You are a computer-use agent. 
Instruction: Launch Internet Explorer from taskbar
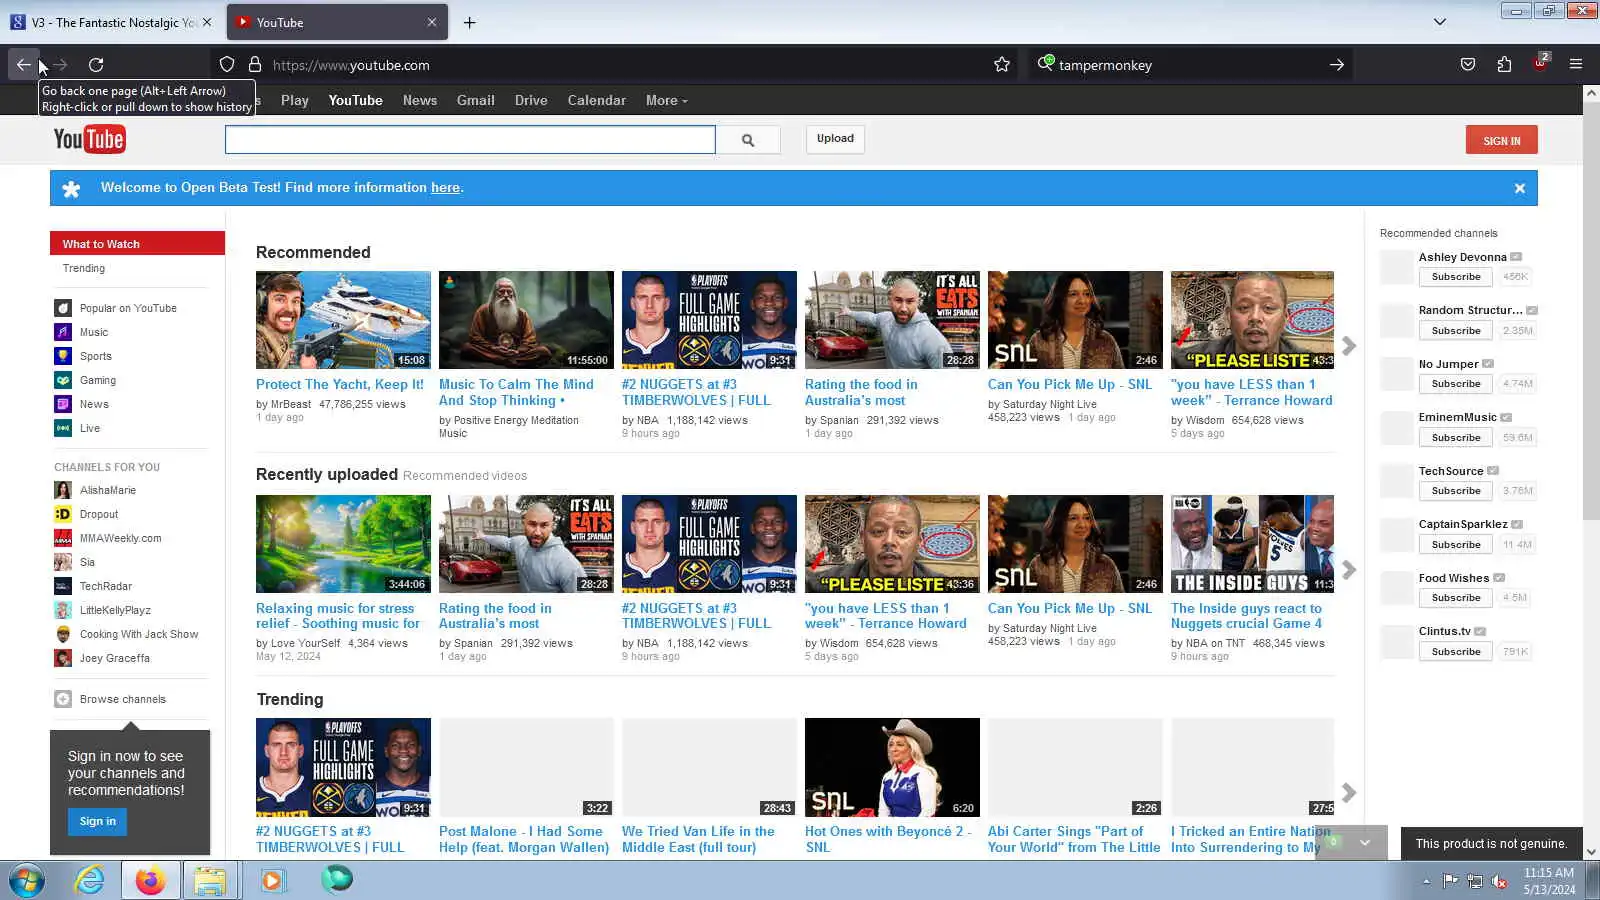click(90, 880)
